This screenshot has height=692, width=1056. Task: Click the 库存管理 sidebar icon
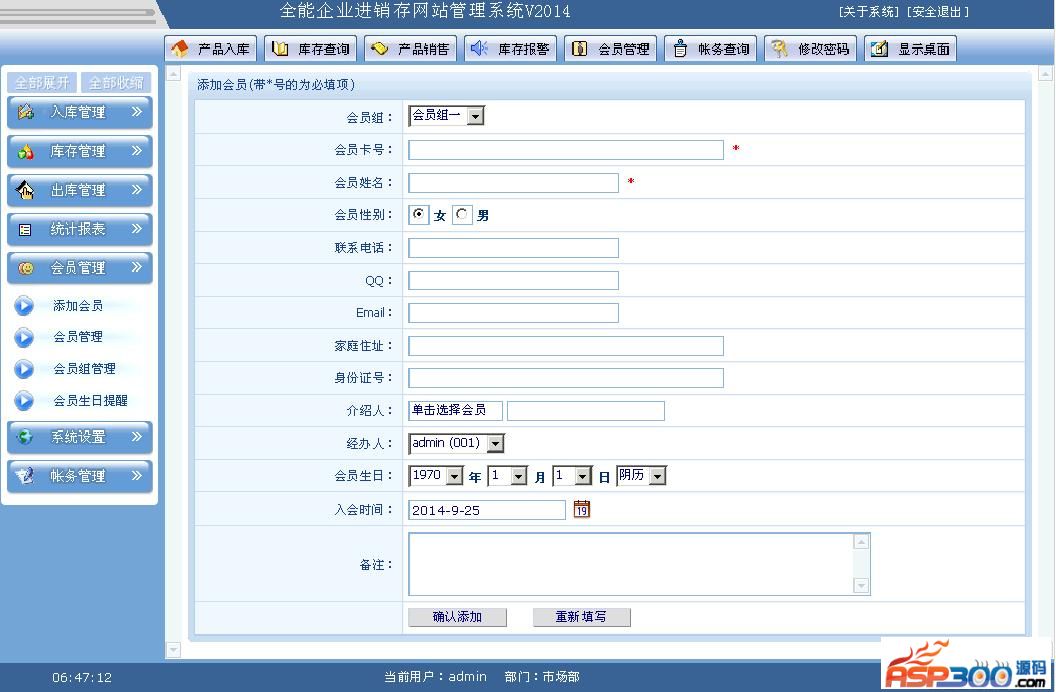[x=26, y=151]
